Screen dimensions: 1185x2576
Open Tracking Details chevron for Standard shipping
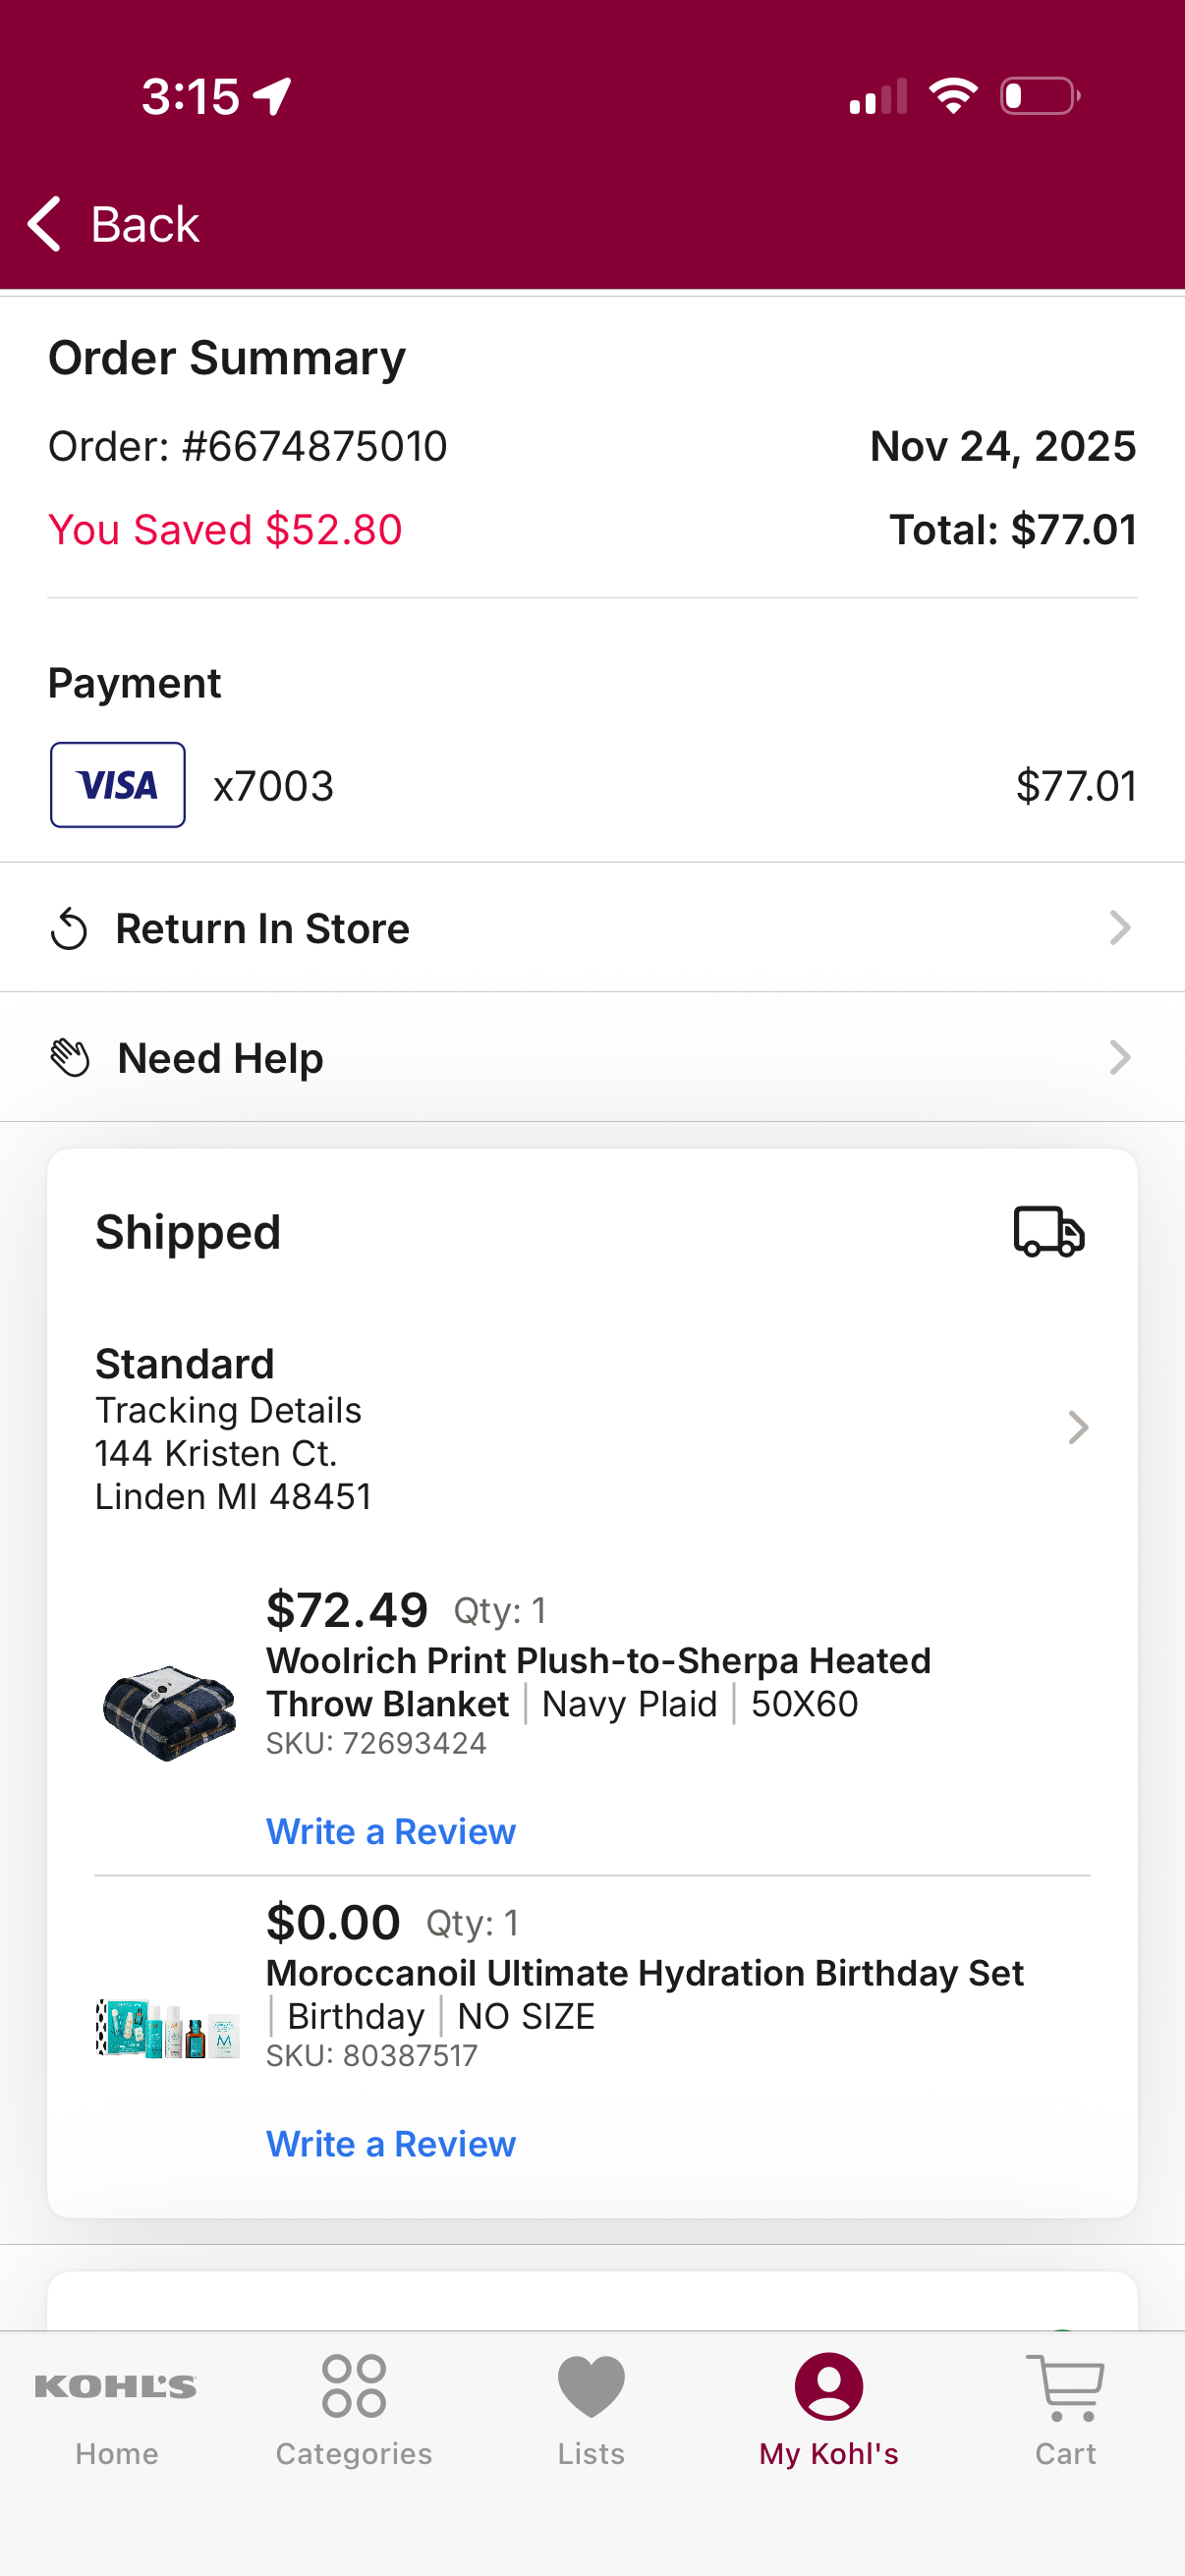(x=1078, y=1428)
